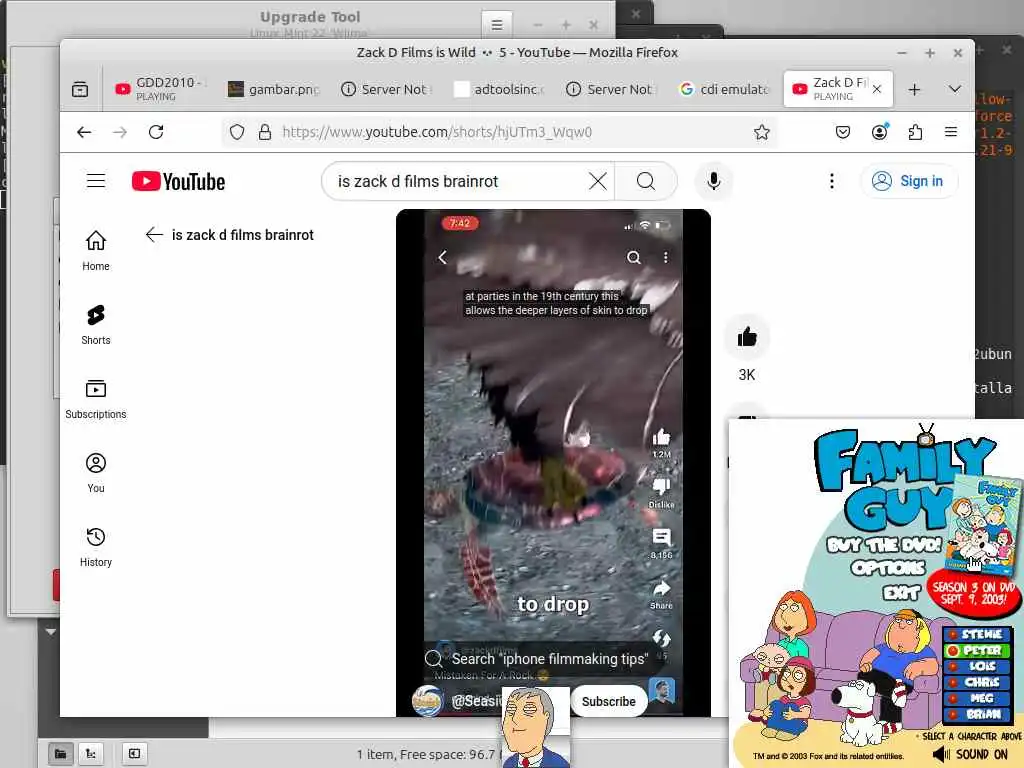Select STEWIE character
This screenshot has height=768, width=1024.
tap(977, 634)
